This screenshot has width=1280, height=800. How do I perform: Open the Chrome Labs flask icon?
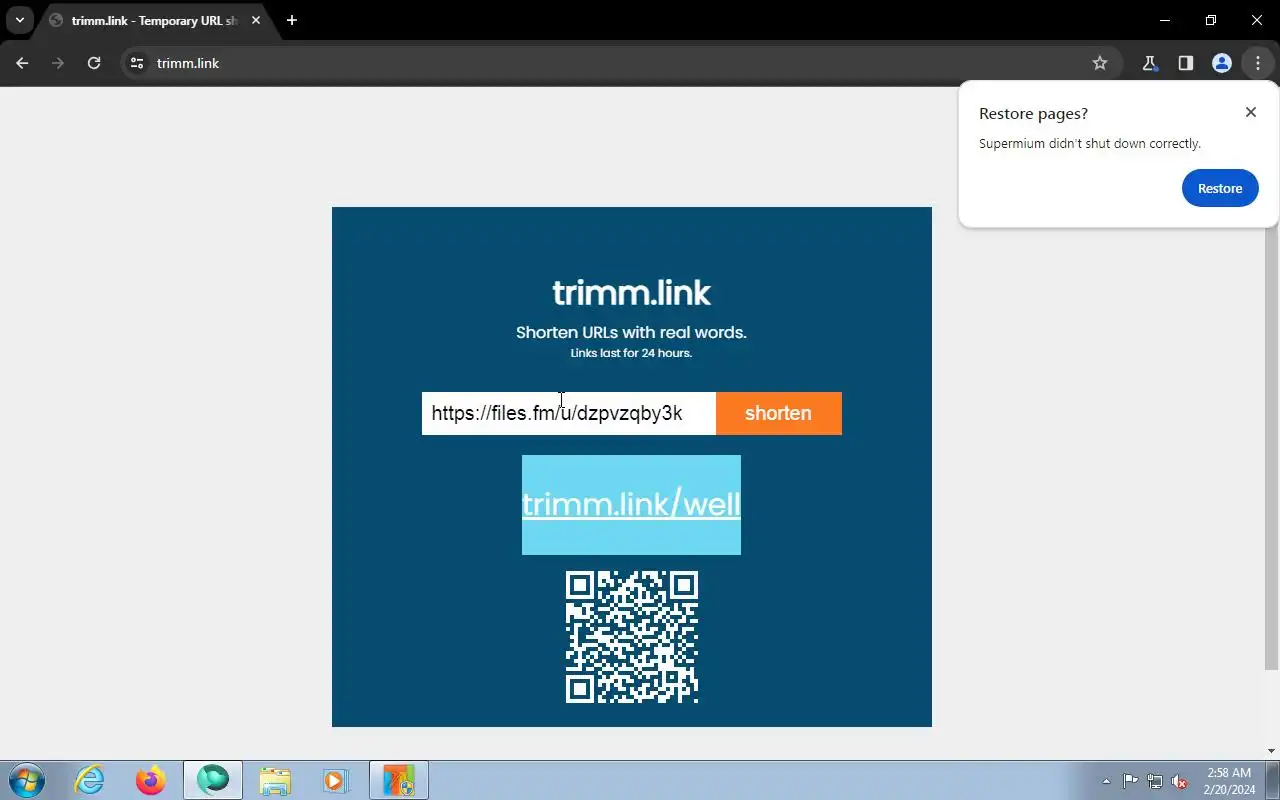tap(1149, 63)
